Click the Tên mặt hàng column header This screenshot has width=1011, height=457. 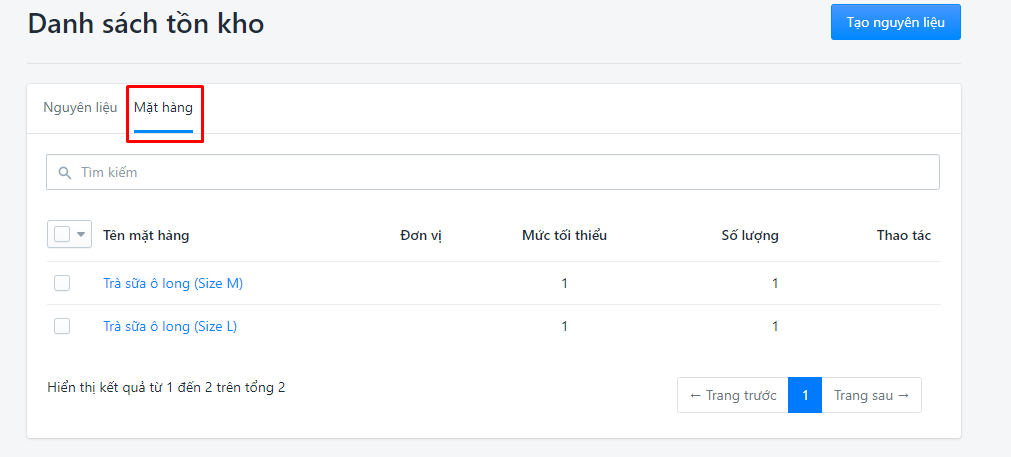tap(146, 235)
